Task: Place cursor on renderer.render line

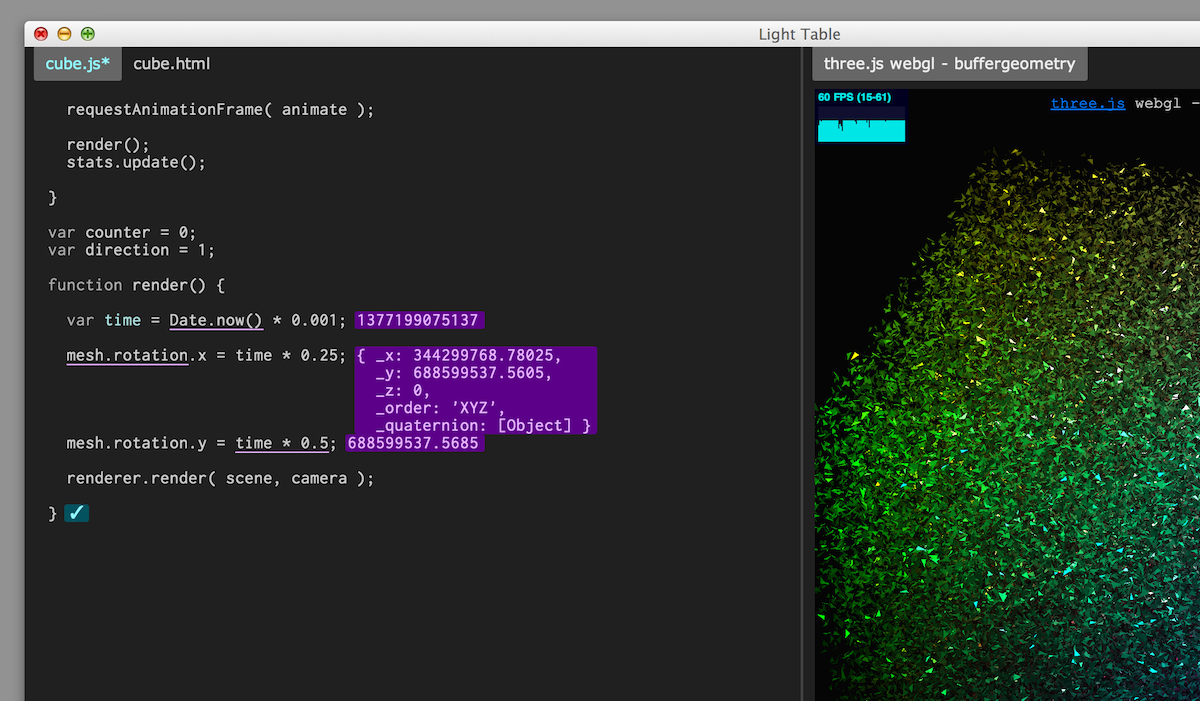Action: pyautogui.click(x=220, y=478)
